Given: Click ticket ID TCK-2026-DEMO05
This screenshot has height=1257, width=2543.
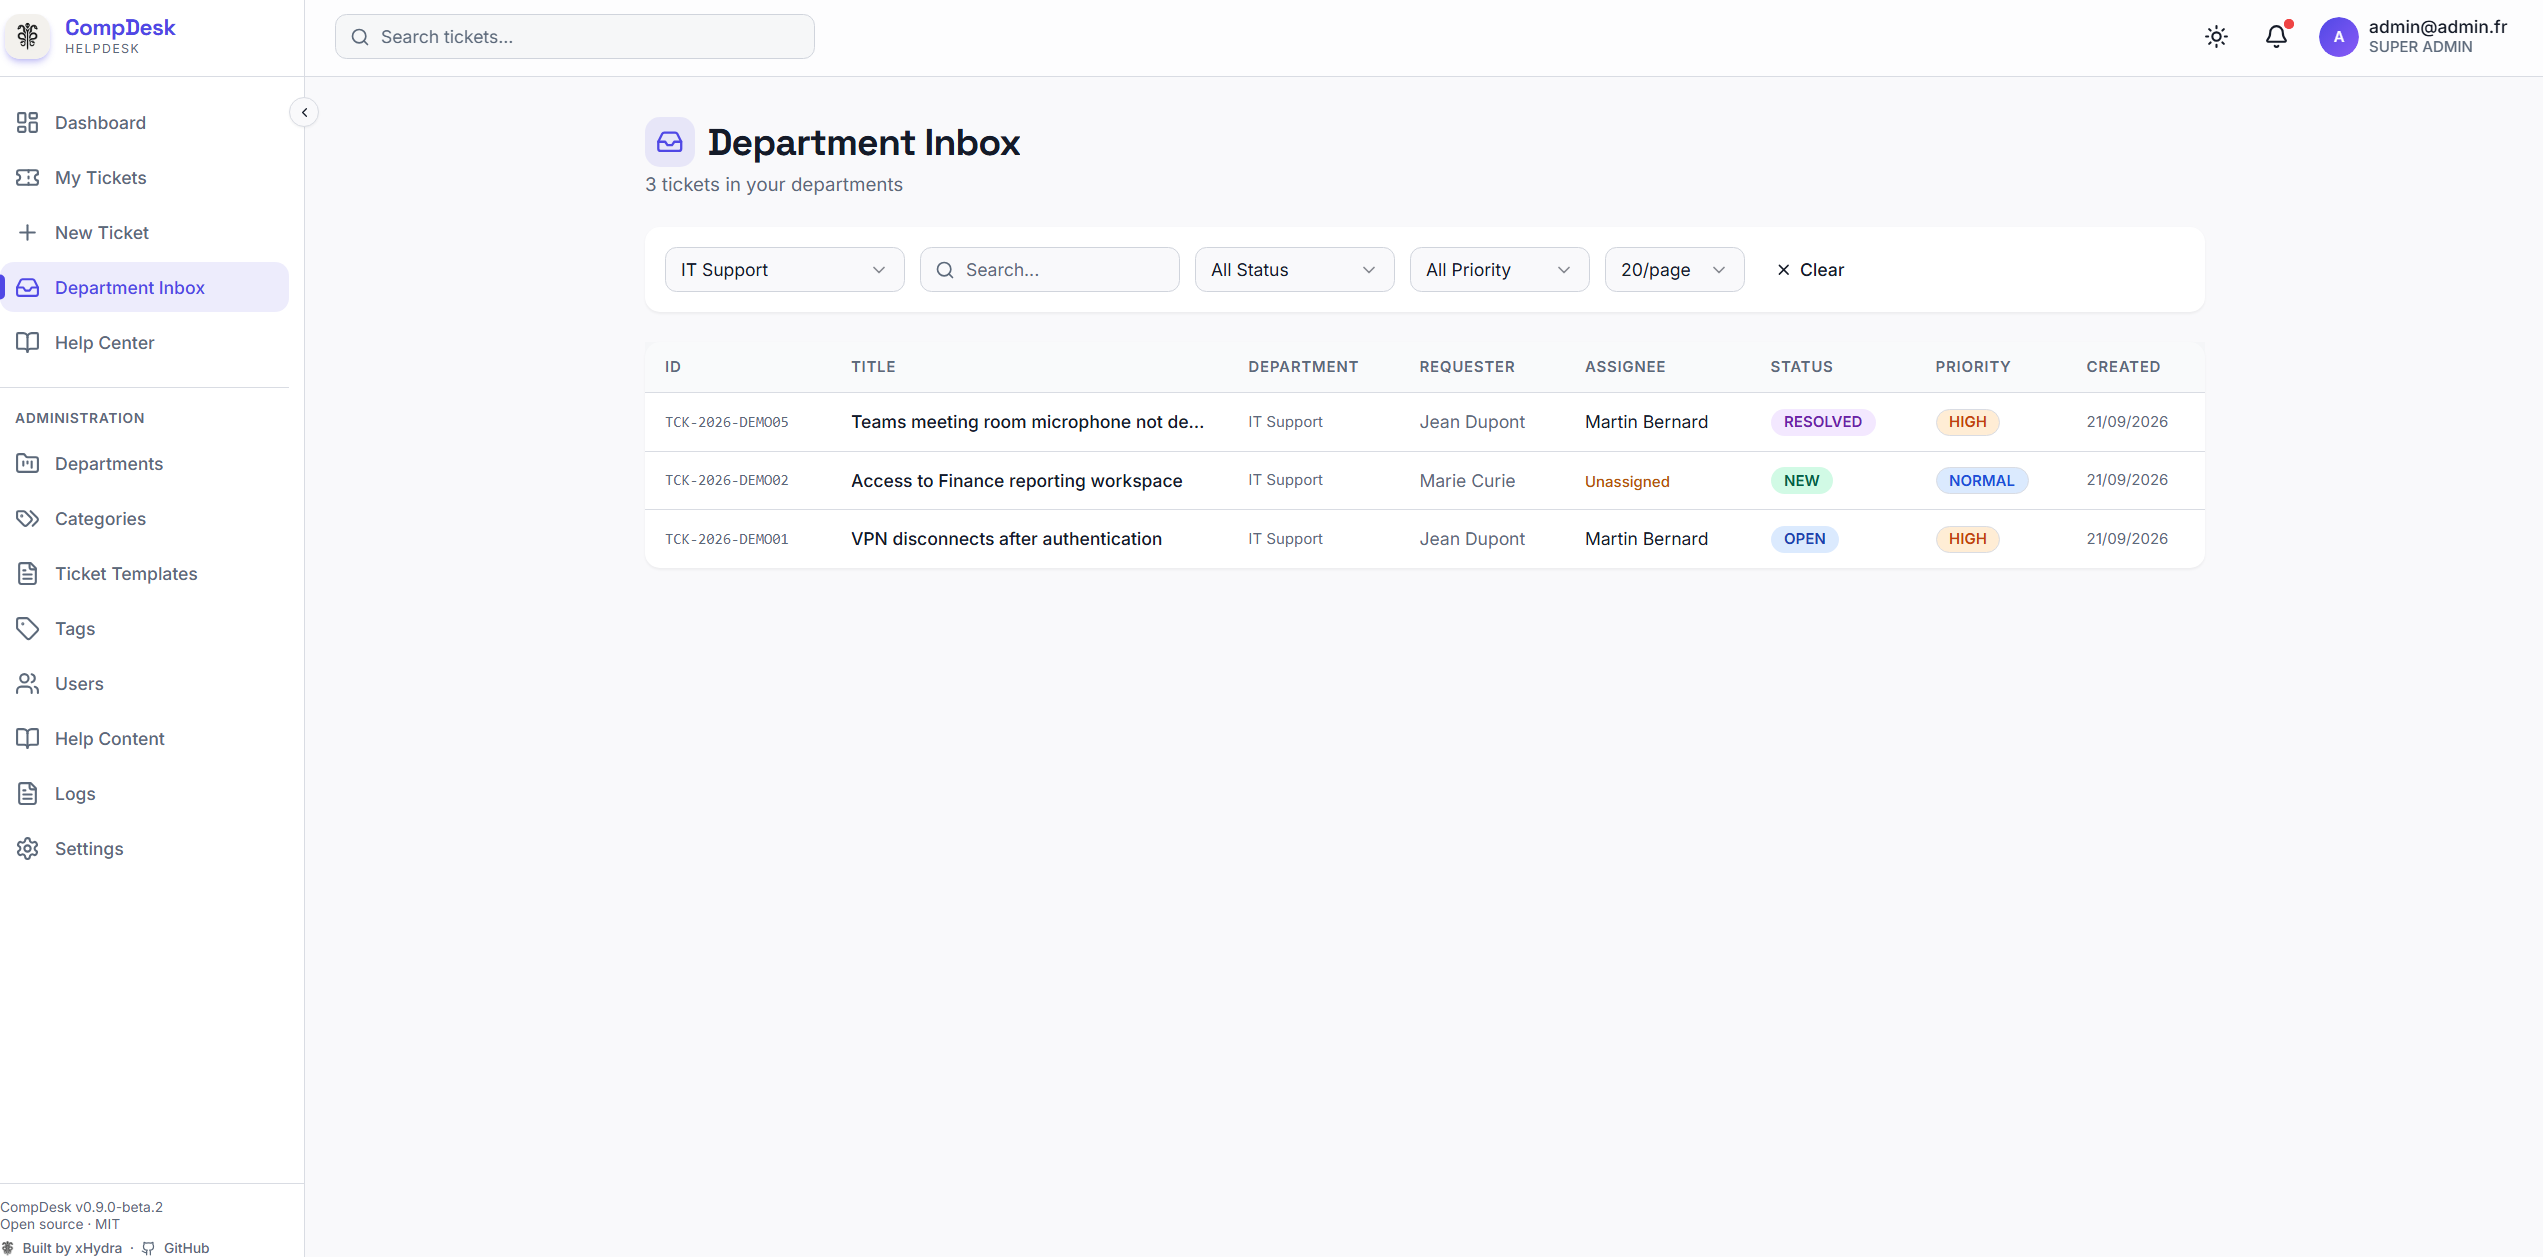Looking at the screenshot, I should click(726, 422).
